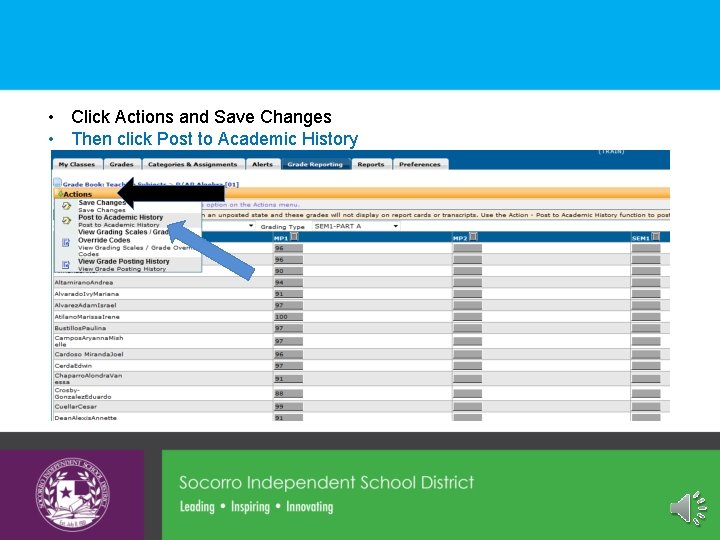Go to the Alerts tab
This screenshot has width=720, height=540.
(262, 164)
